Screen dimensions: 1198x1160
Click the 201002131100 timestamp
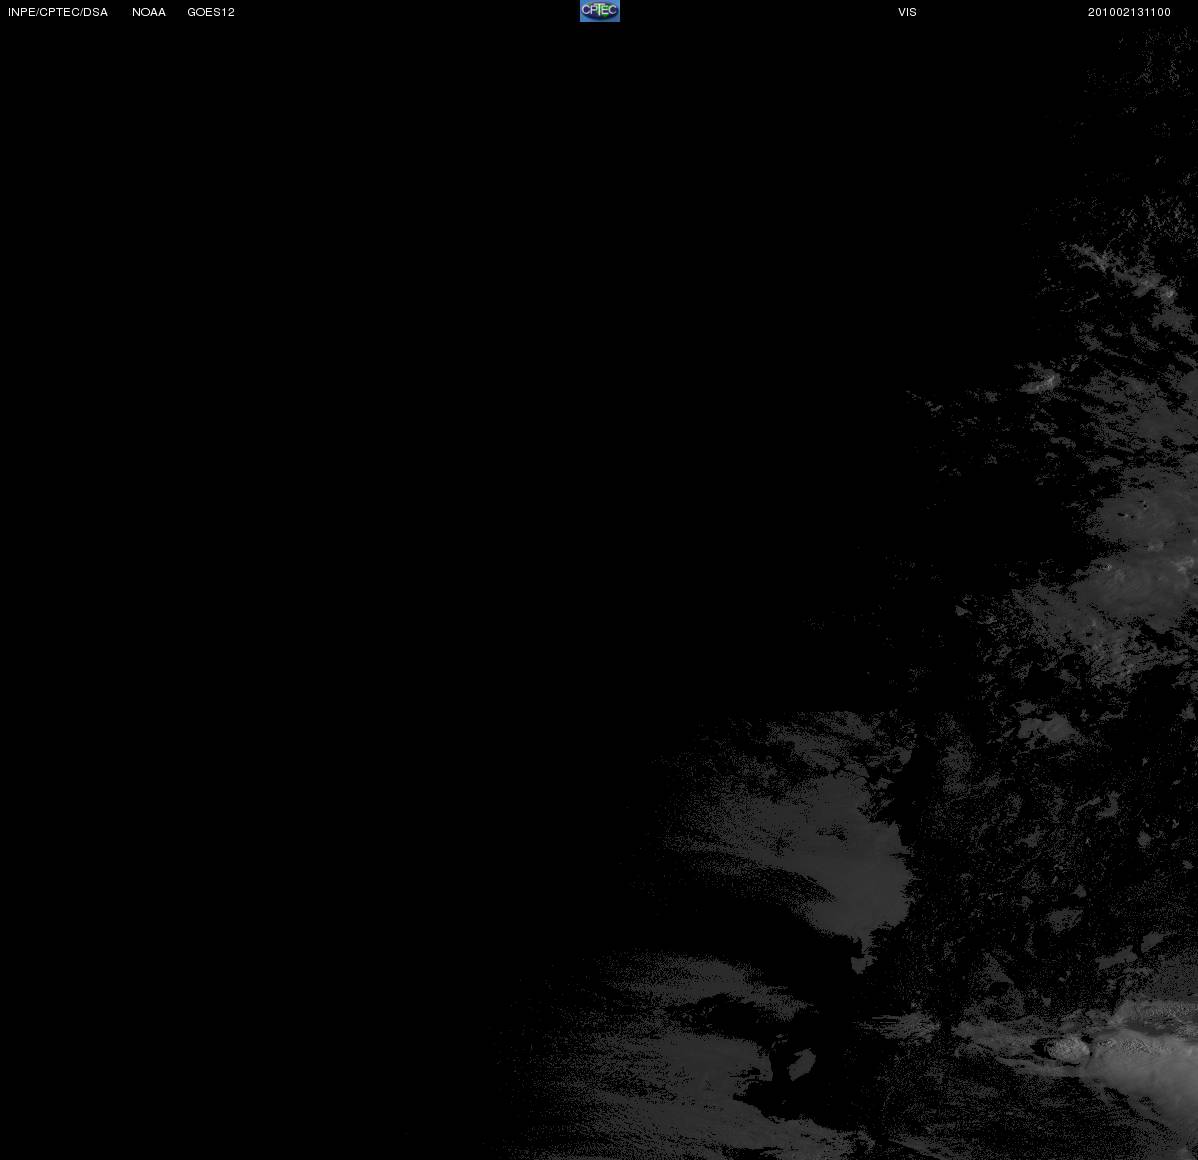pos(1129,12)
